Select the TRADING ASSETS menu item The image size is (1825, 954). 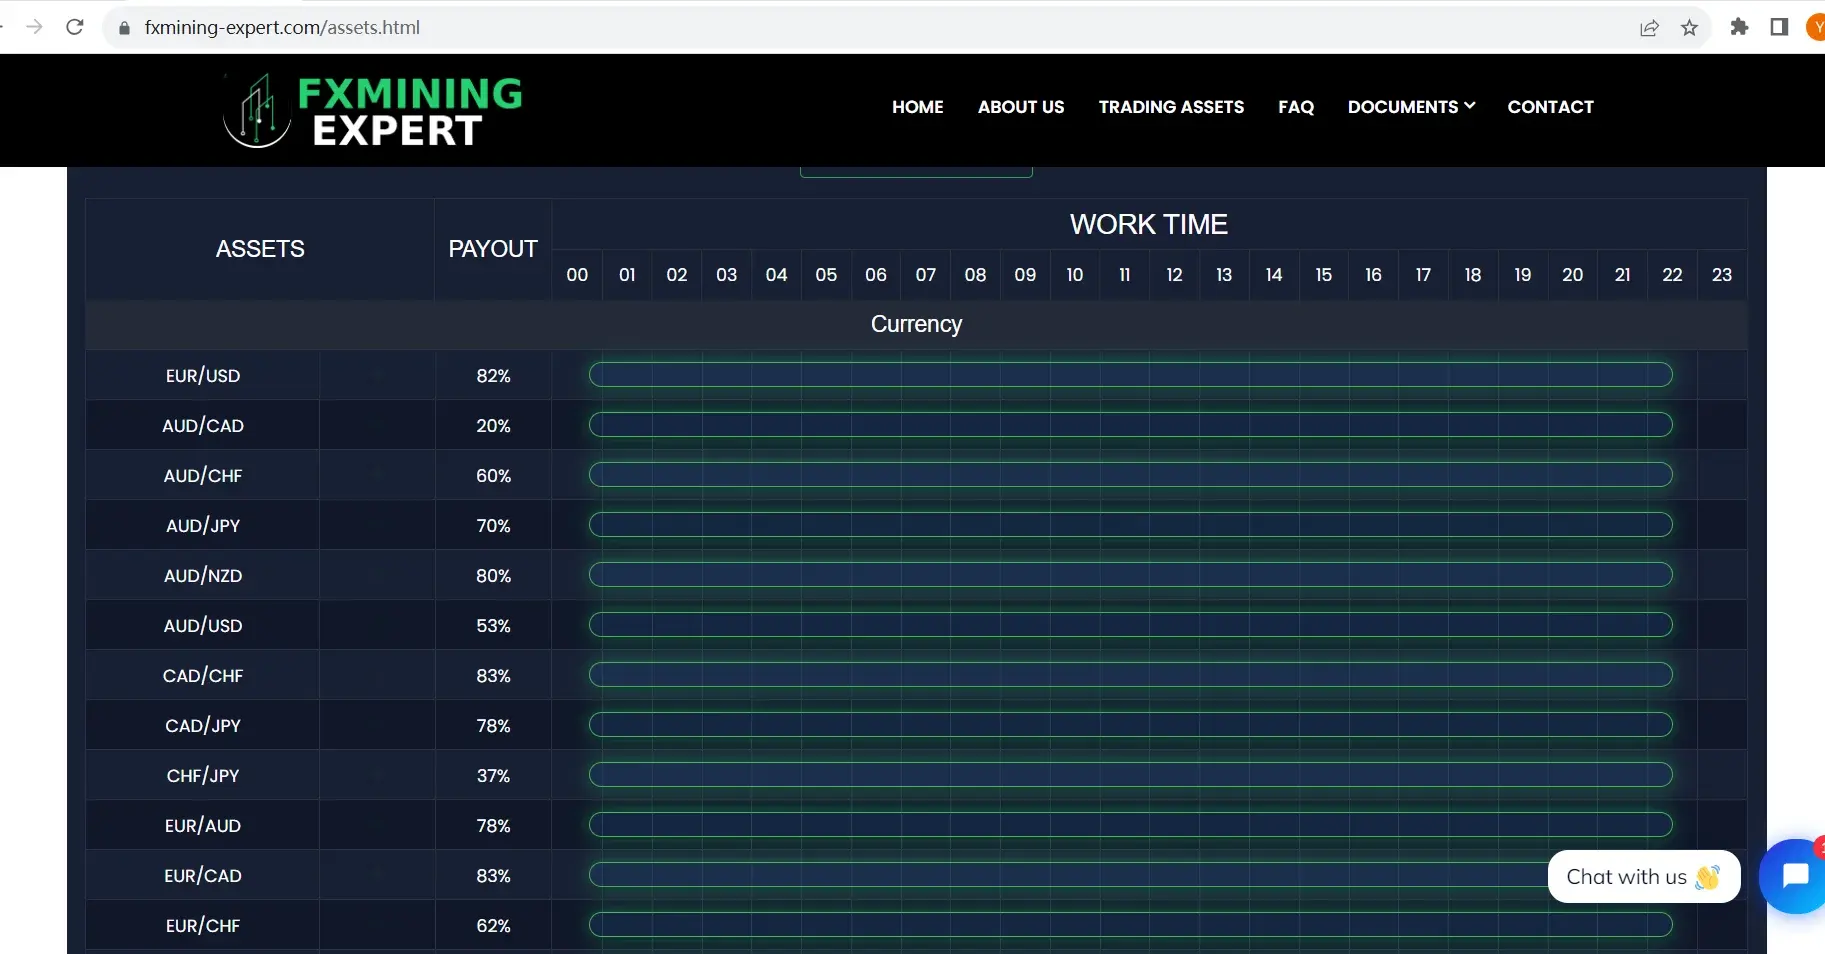tap(1171, 107)
